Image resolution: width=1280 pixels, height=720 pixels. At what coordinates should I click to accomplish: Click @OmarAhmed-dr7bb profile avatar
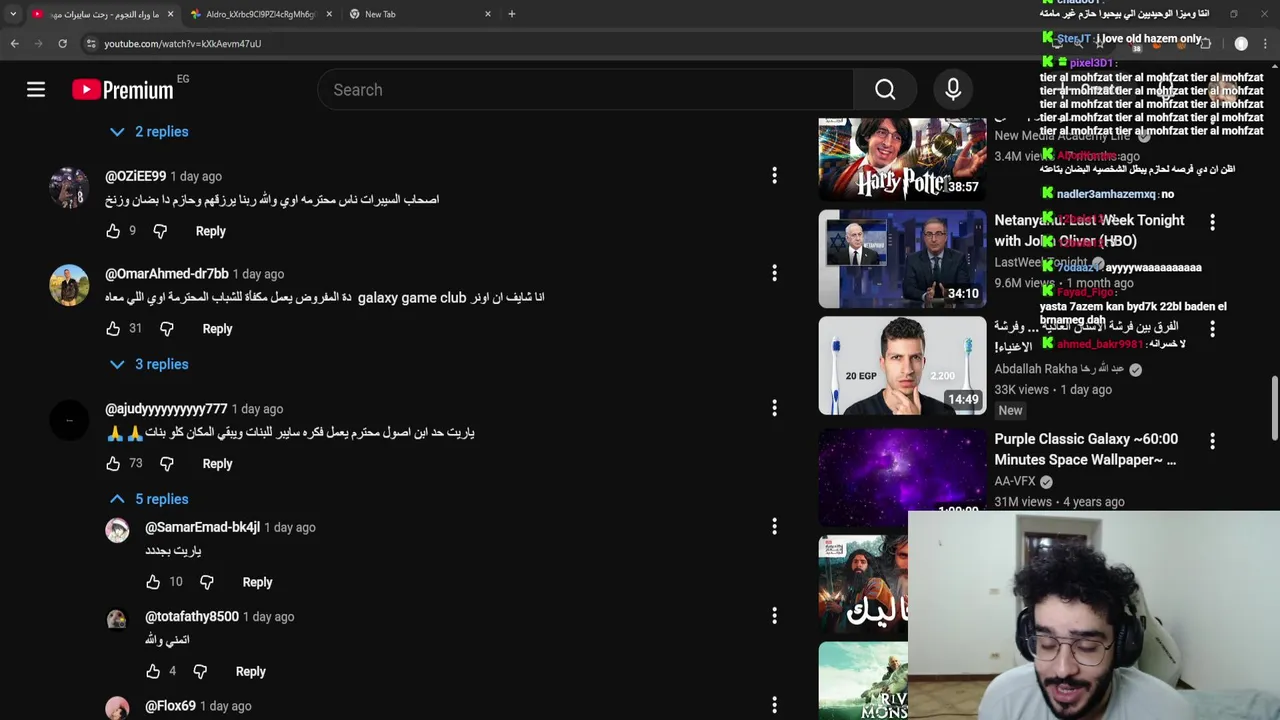pos(69,285)
